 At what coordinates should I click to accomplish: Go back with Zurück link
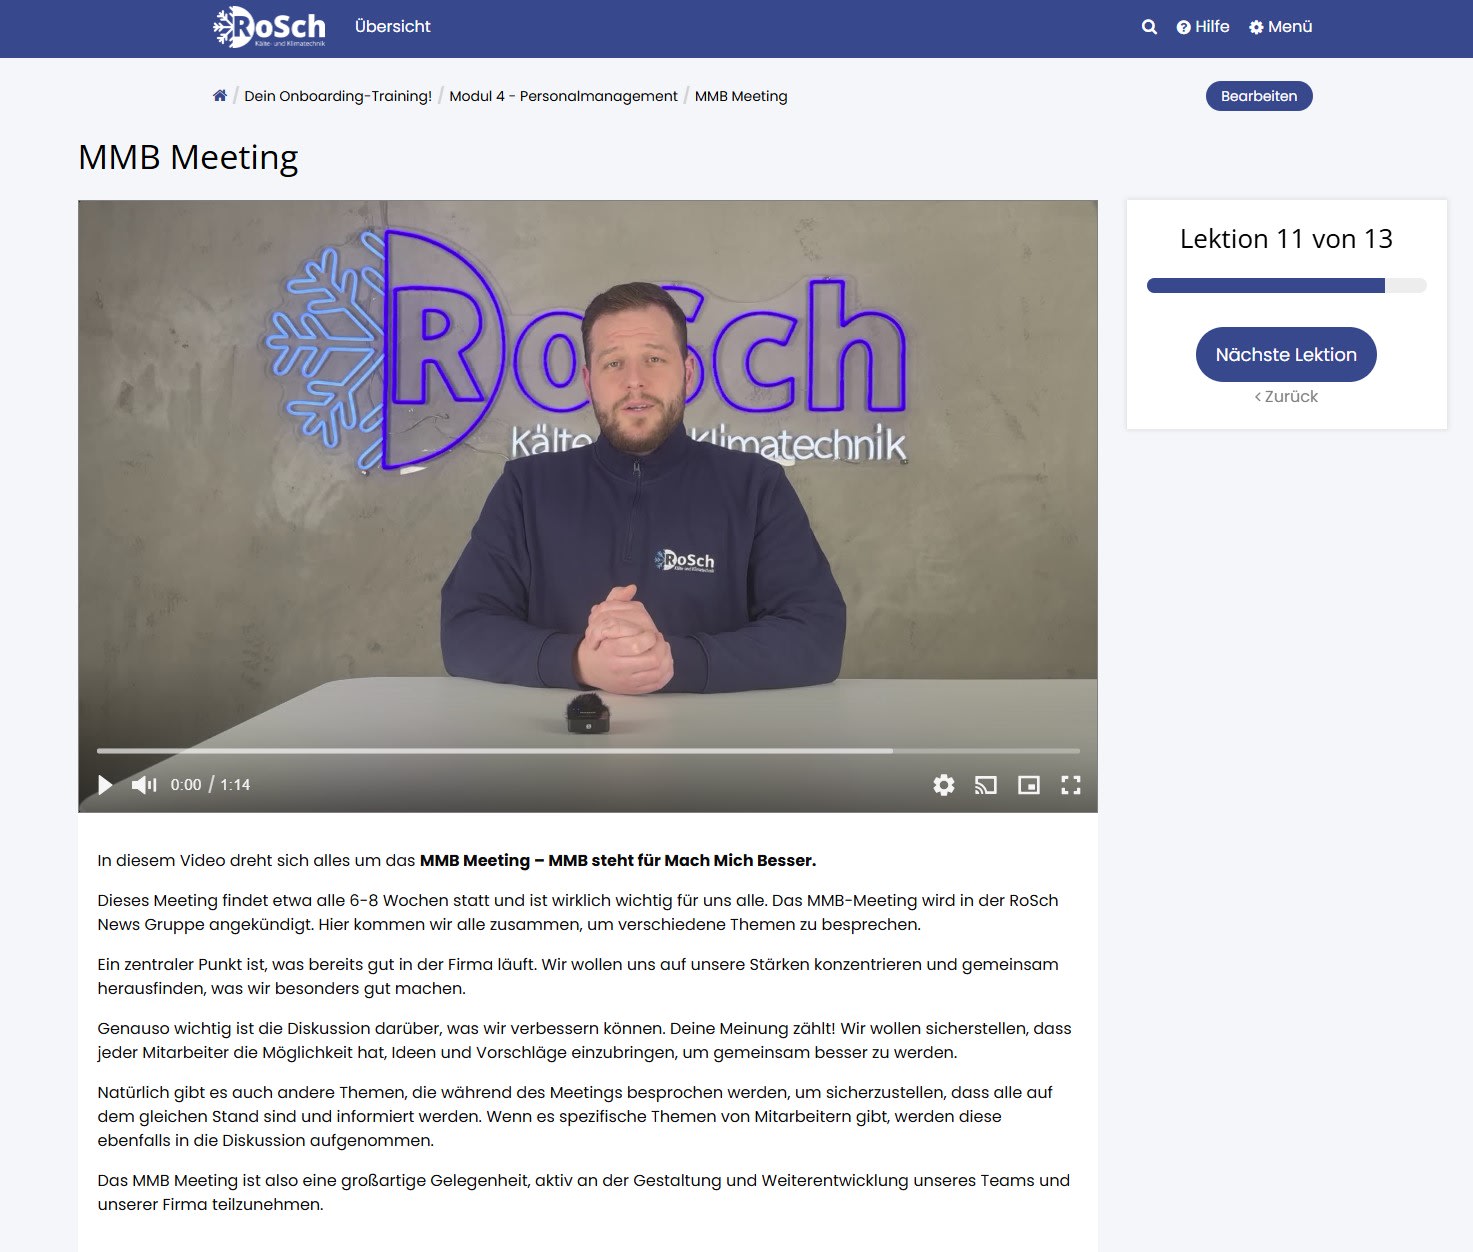pos(1286,396)
